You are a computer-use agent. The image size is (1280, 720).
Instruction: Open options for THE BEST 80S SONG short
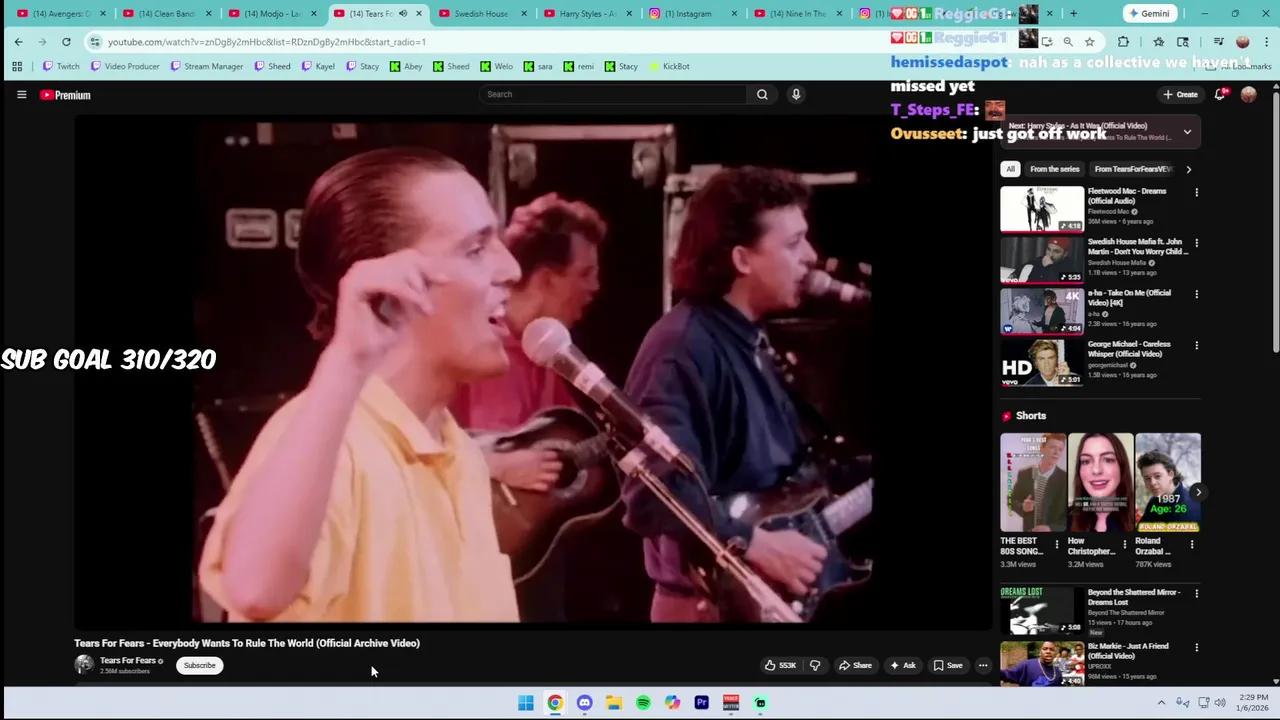[1056, 544]
